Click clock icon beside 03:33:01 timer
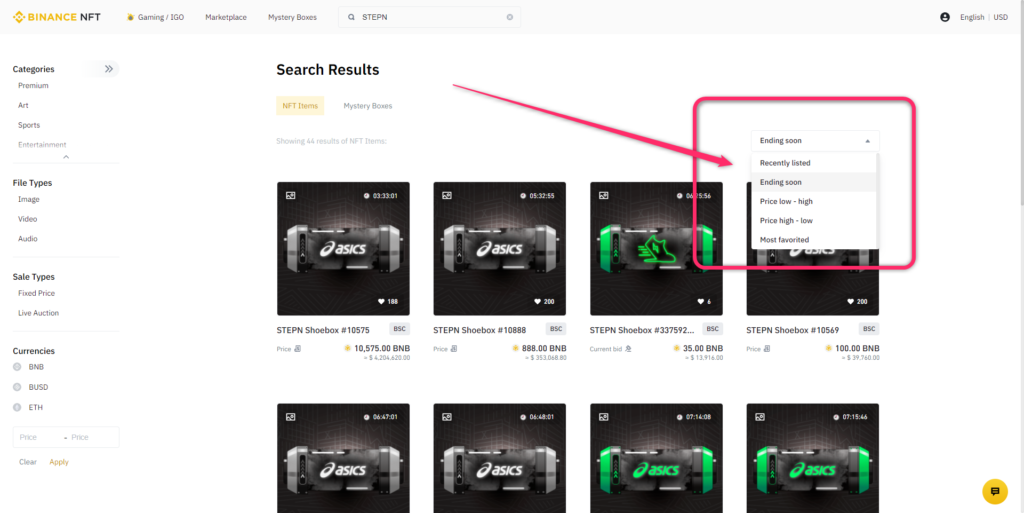The height and width of the screenshot is (513, 1024). pyautogui.click(x=367, y=196)
